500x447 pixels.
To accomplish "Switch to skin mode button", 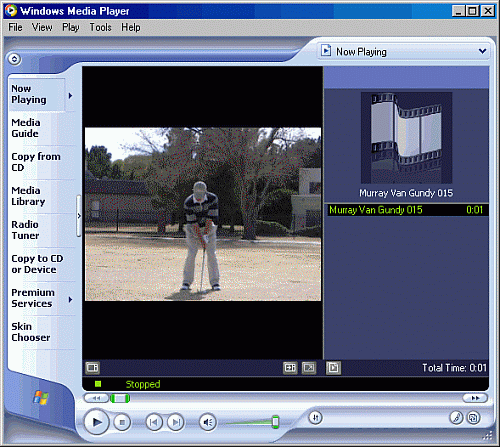I will click(x=474, y=418).
